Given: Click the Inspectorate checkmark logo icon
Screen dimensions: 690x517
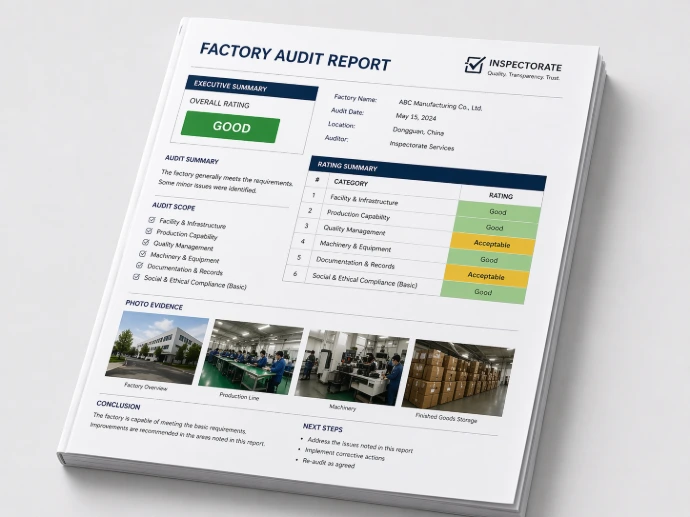Looking at the screenshot, I should point(474,65).
